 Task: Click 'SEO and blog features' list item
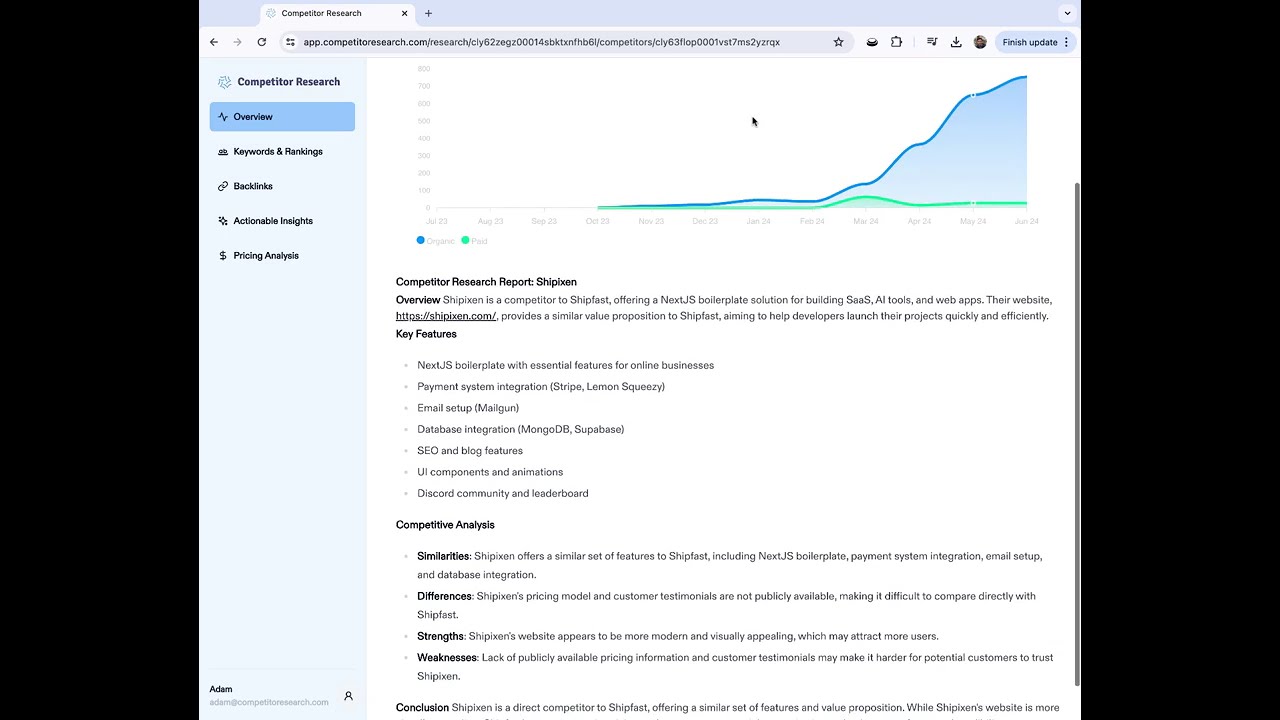(x=470, y=451)
